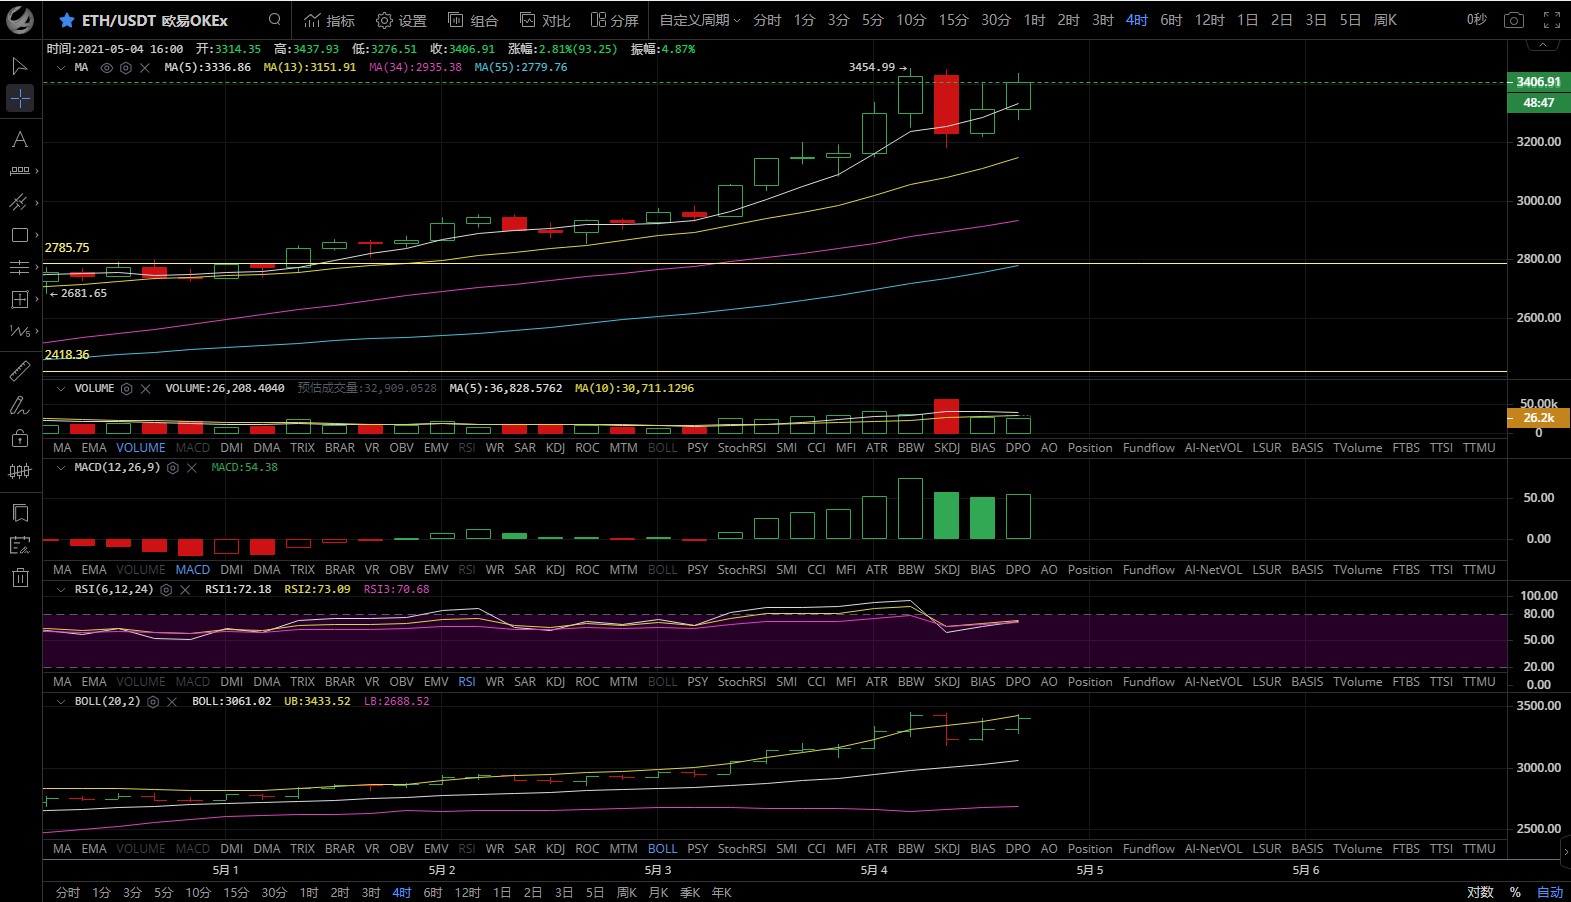The width and height of the screenshot is (1571, 902).
Task: Open the 设置 settings menu
Action: pos(401,20)
